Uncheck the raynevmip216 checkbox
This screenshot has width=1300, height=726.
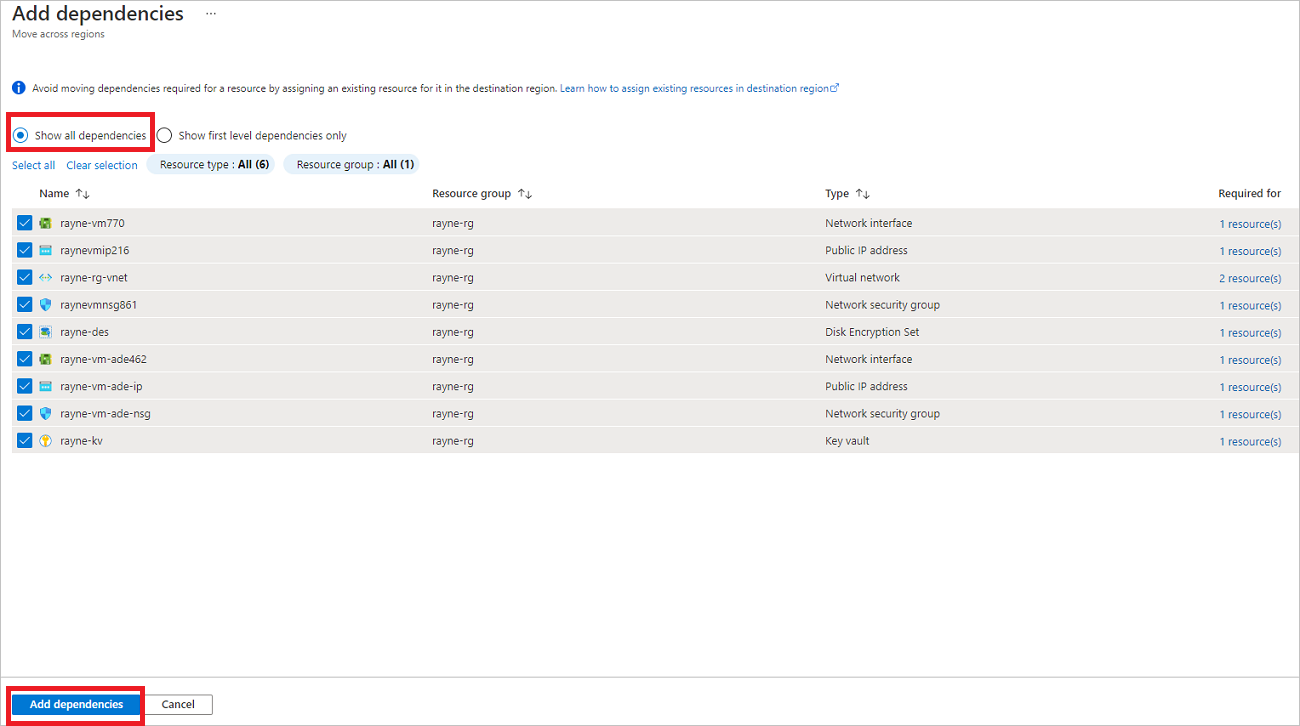coord(25,250)
